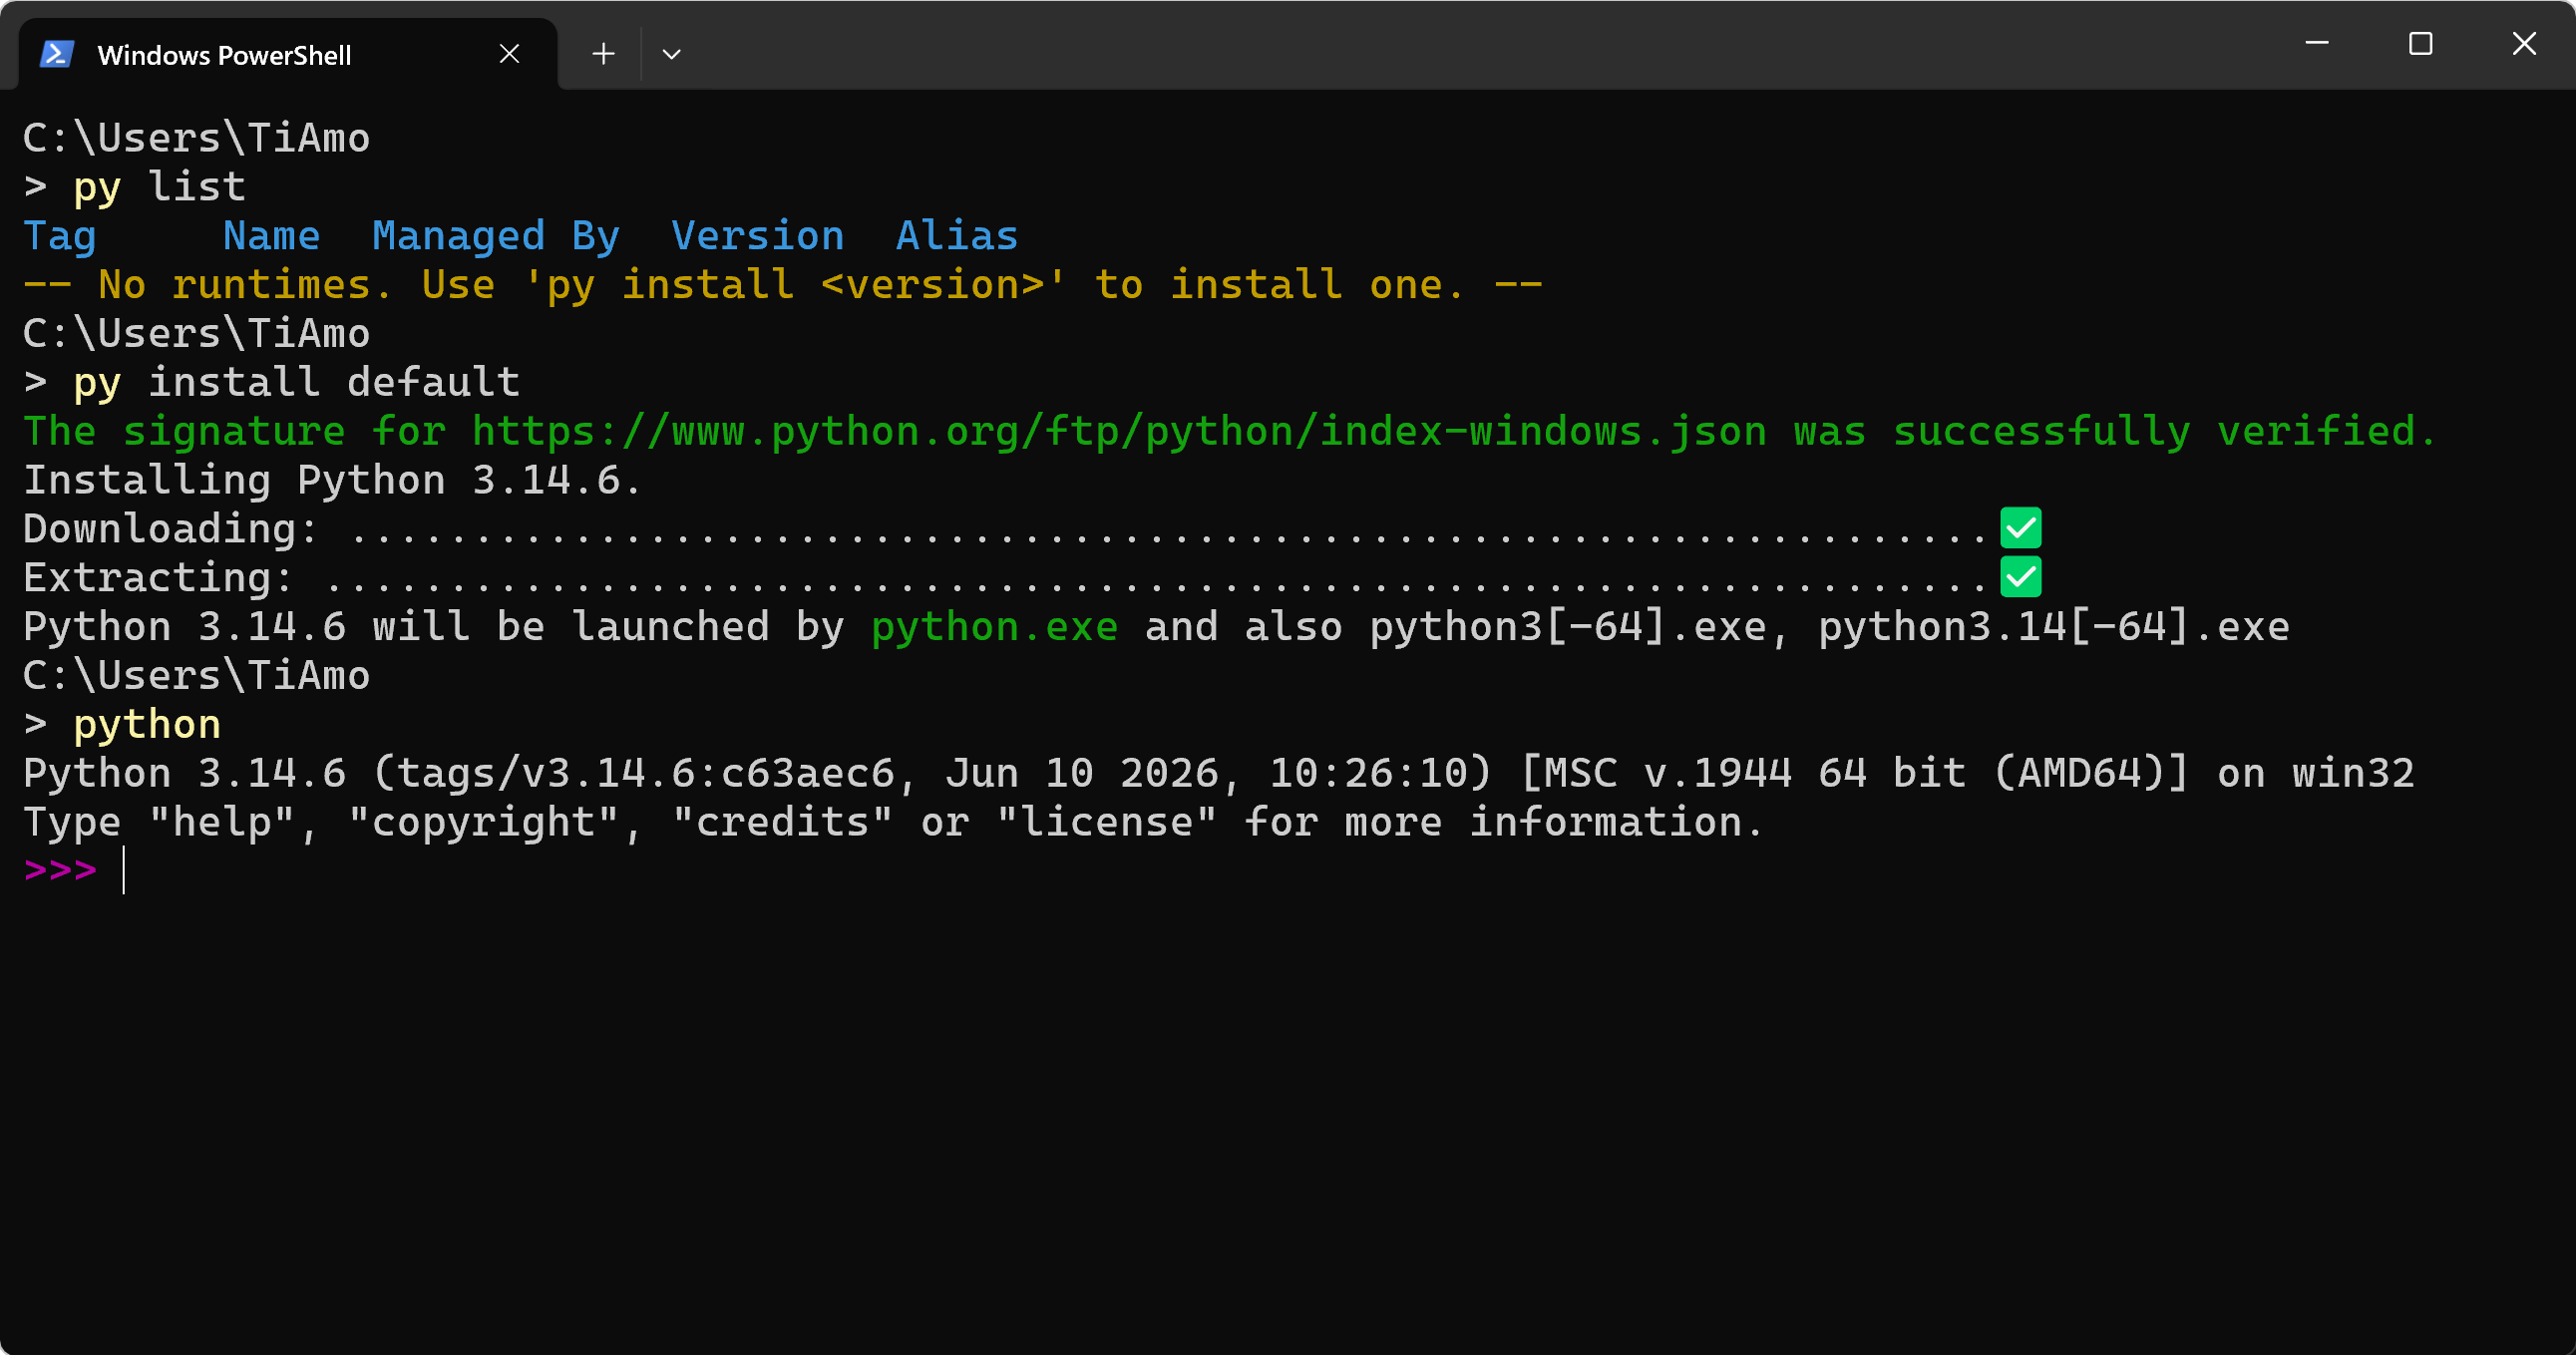The width and height of the screenshot is (2576, 1355).
Task: Select the Windows PowerShell tab
Action: tap(288, 54)
